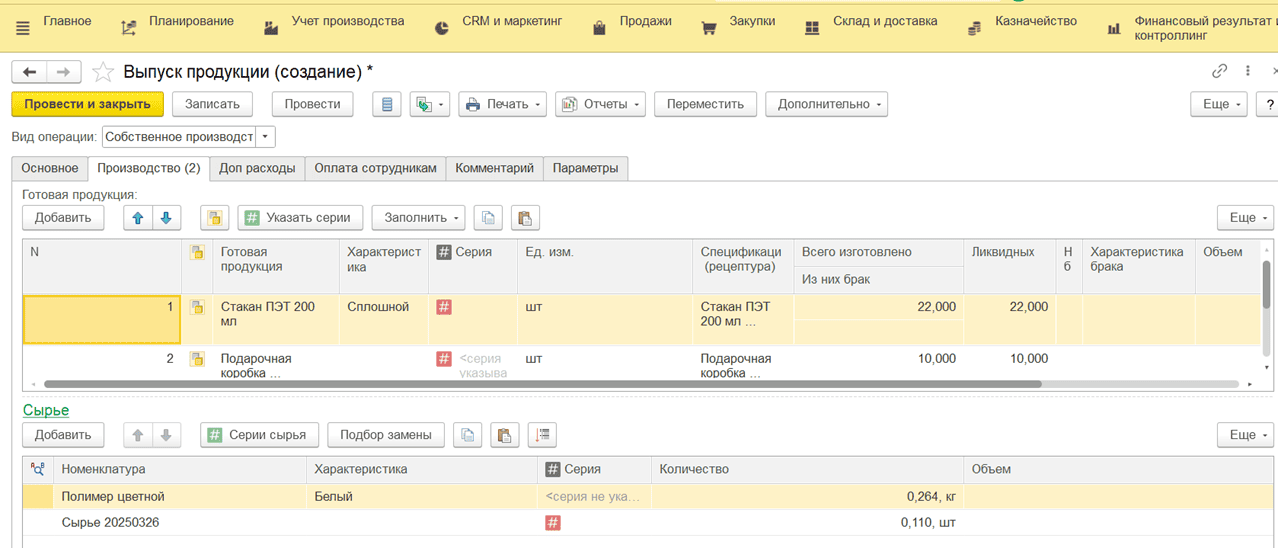The image size is (1278, 548).
Task: Click the document movements report icon
Action: 387,104
